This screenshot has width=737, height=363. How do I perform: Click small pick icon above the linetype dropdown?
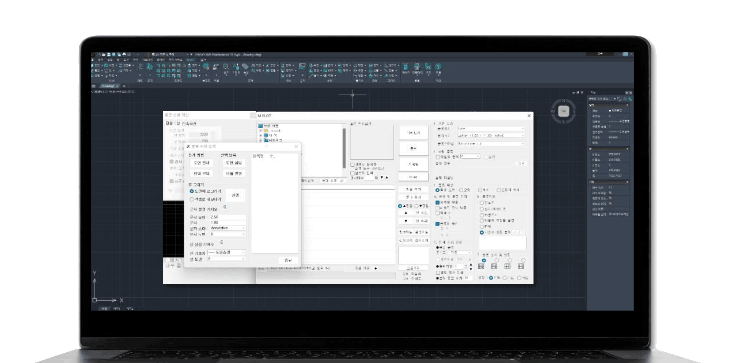click(221, 243)
